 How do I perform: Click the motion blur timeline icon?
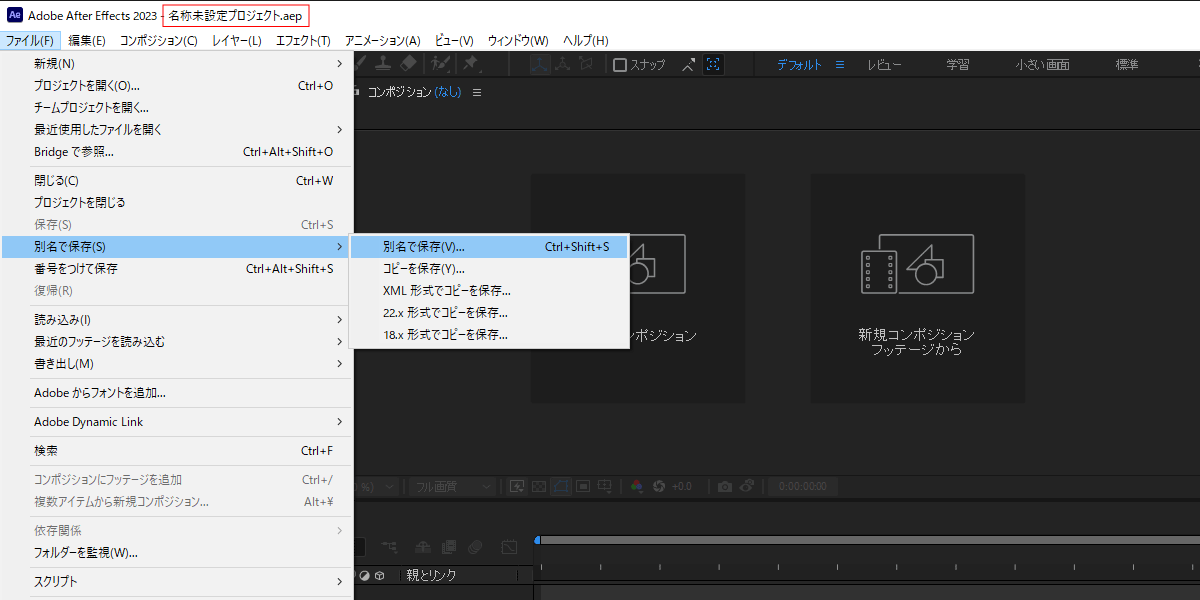pos(475,547)
